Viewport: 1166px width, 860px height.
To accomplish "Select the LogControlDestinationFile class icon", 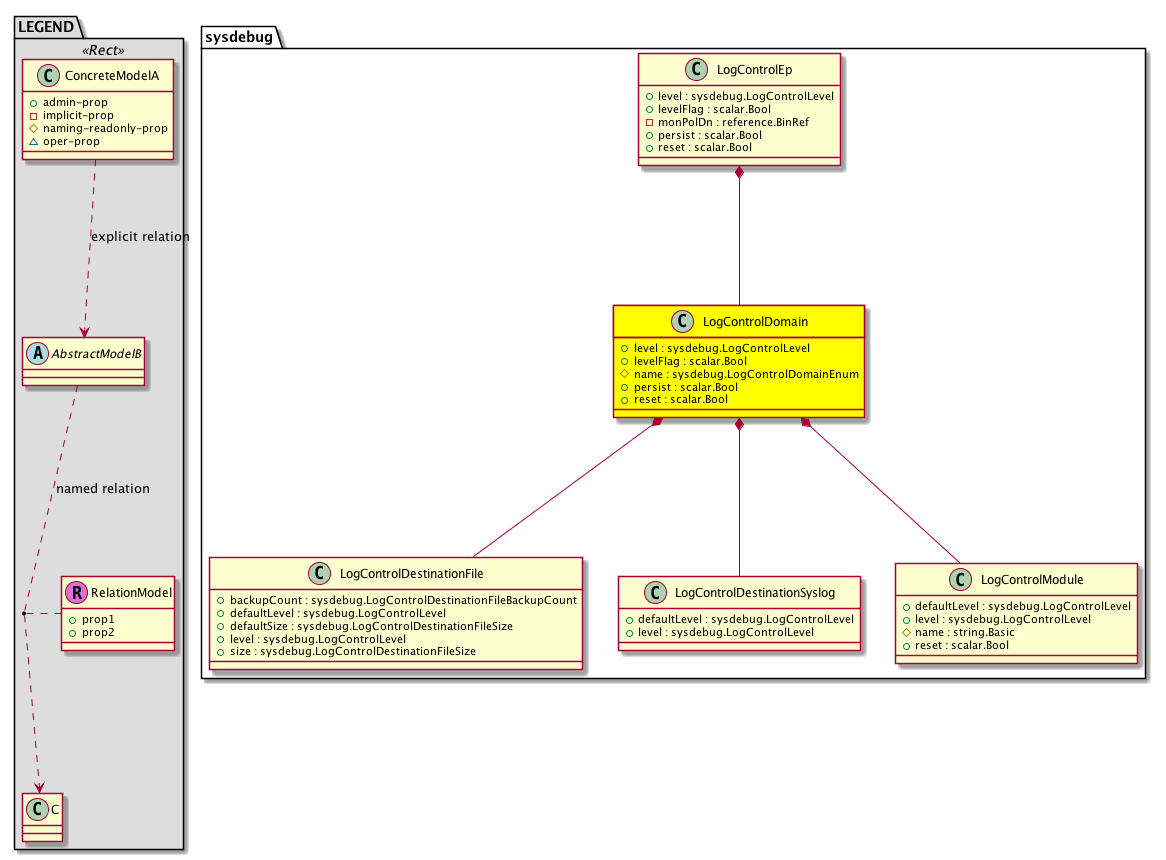I will 319,573.
